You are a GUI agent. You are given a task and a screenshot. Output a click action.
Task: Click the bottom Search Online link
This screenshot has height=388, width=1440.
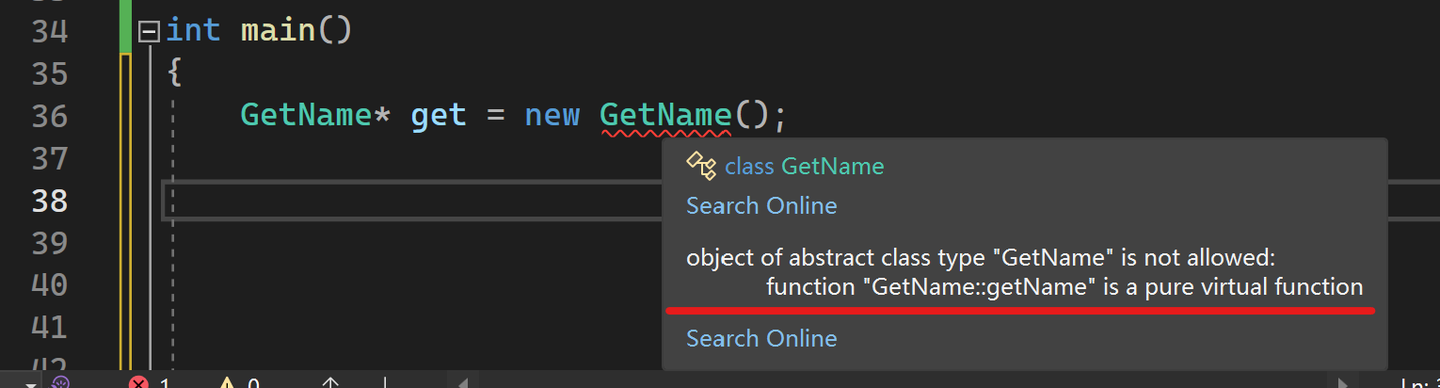pos(761,339)
